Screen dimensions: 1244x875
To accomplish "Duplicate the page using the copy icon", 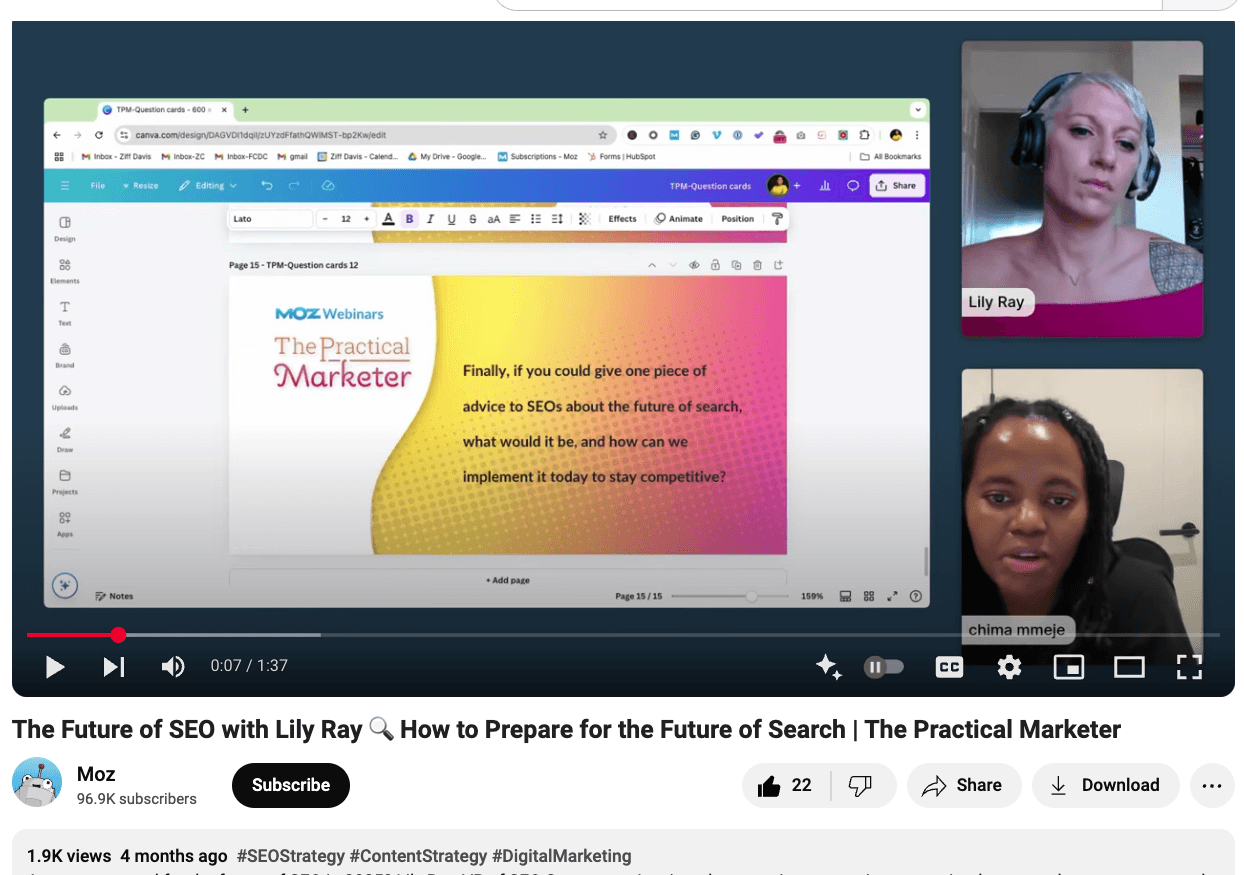I will pos(736,265).
